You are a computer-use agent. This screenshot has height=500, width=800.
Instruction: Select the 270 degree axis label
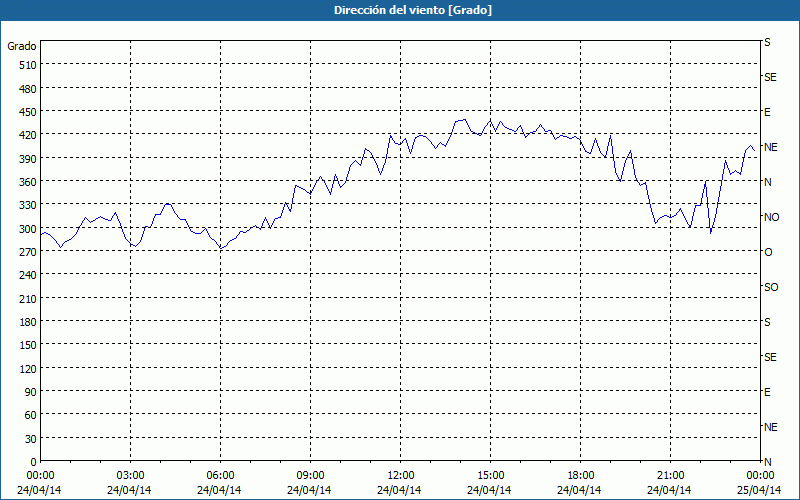(x=28, y=252)
